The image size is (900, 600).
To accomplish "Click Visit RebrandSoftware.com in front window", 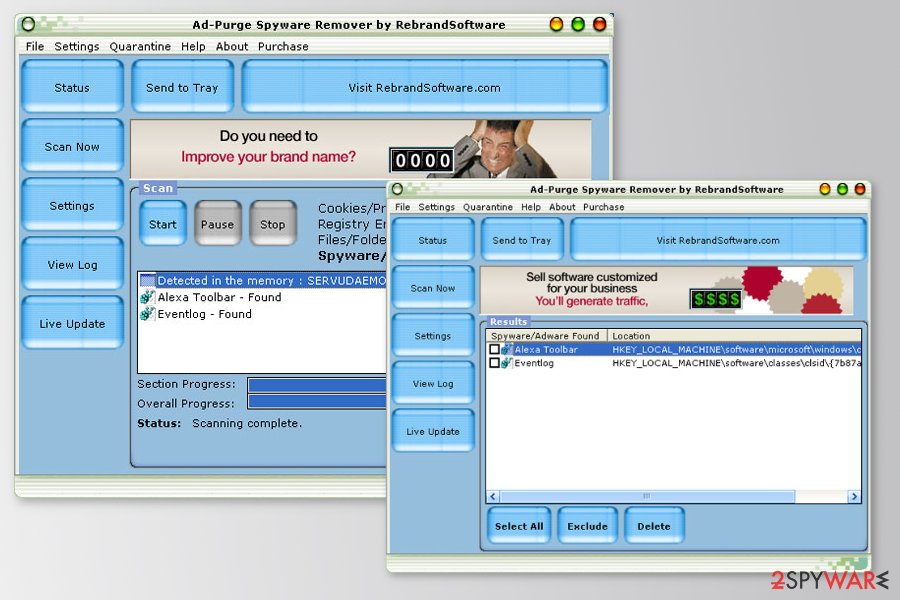I will coord(718,240).
